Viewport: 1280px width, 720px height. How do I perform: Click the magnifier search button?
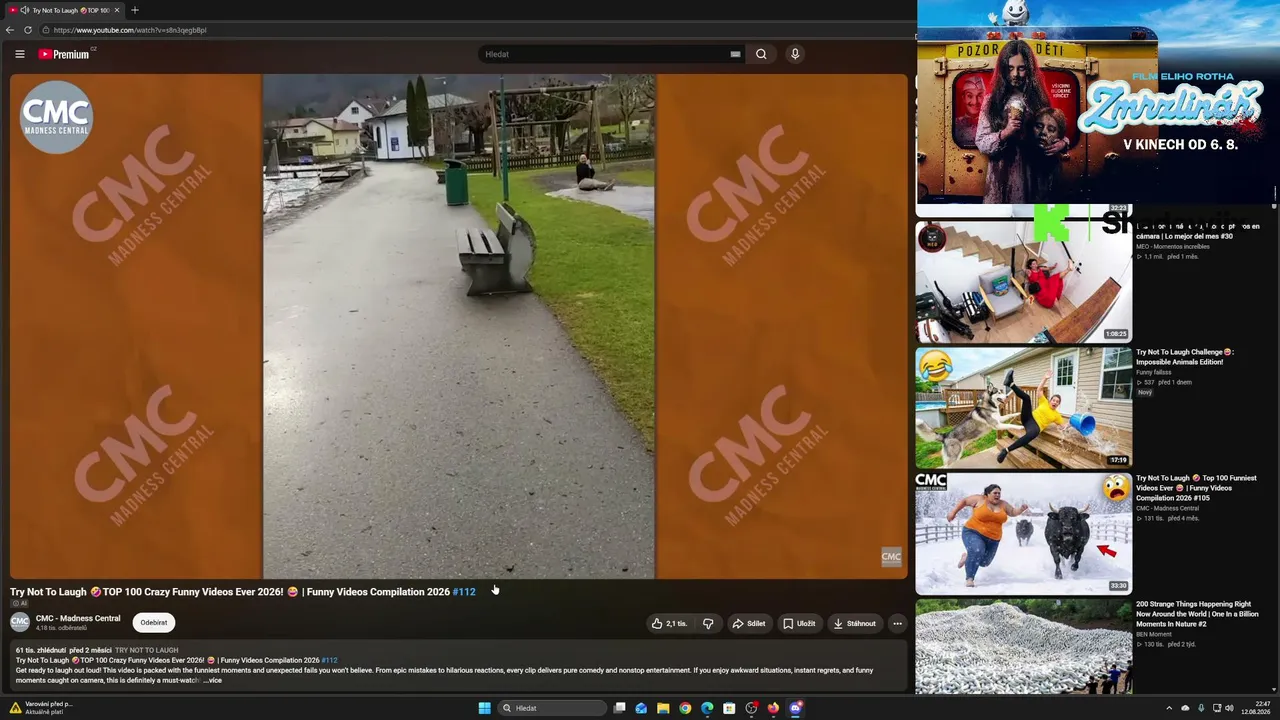pyautogui.click(x=761, y=54)
